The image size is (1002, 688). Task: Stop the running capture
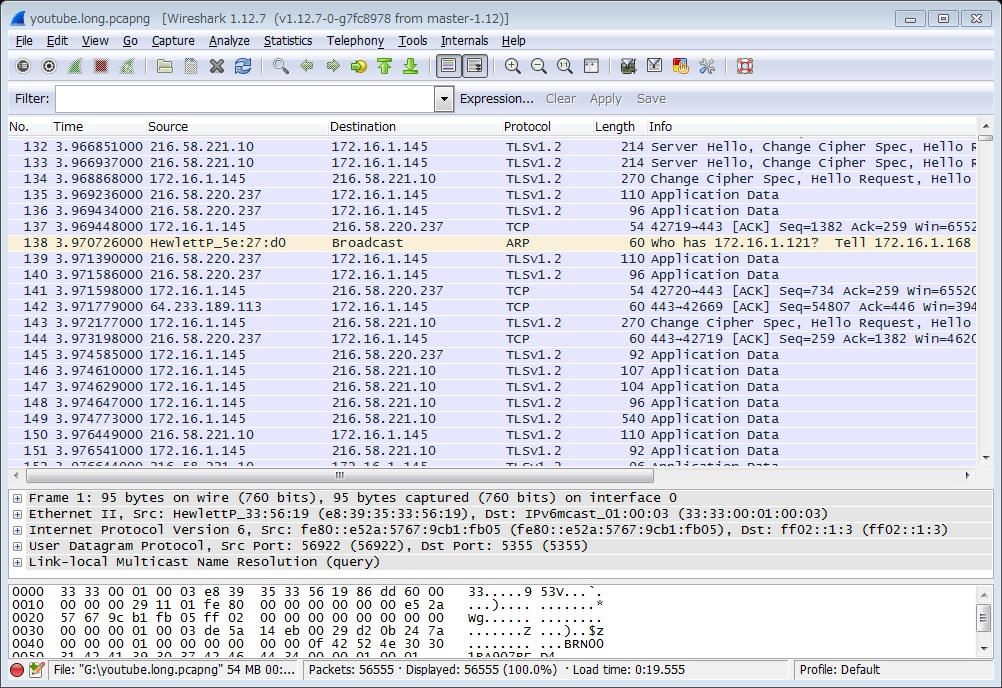pyautogui.click(x=101, y=66)
